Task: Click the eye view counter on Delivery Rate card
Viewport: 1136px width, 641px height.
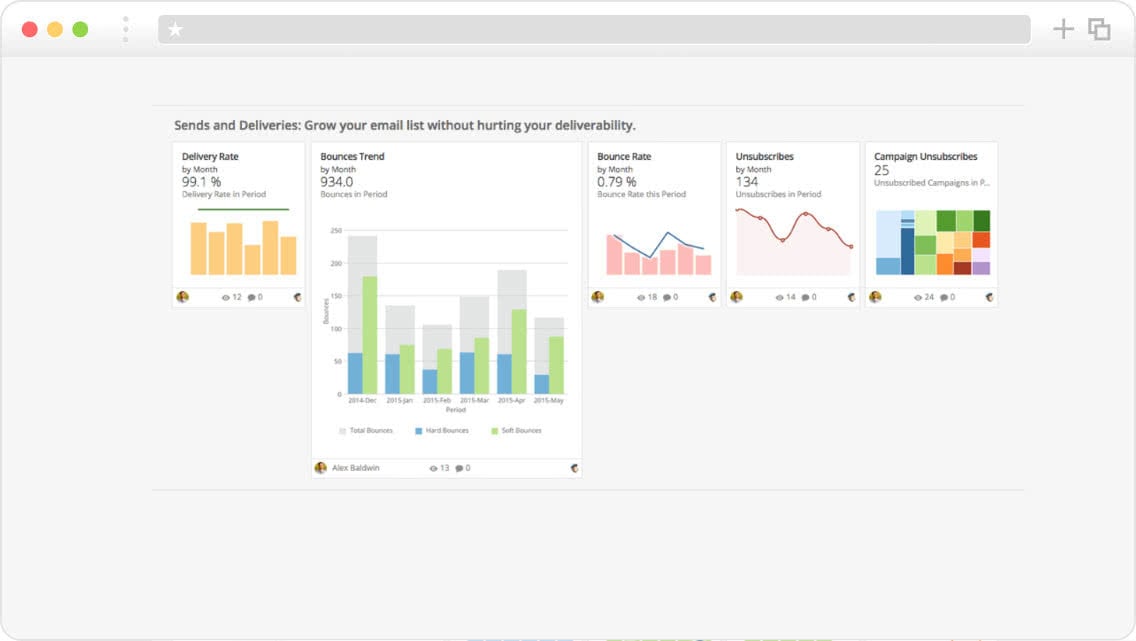Action: [225, 297]
